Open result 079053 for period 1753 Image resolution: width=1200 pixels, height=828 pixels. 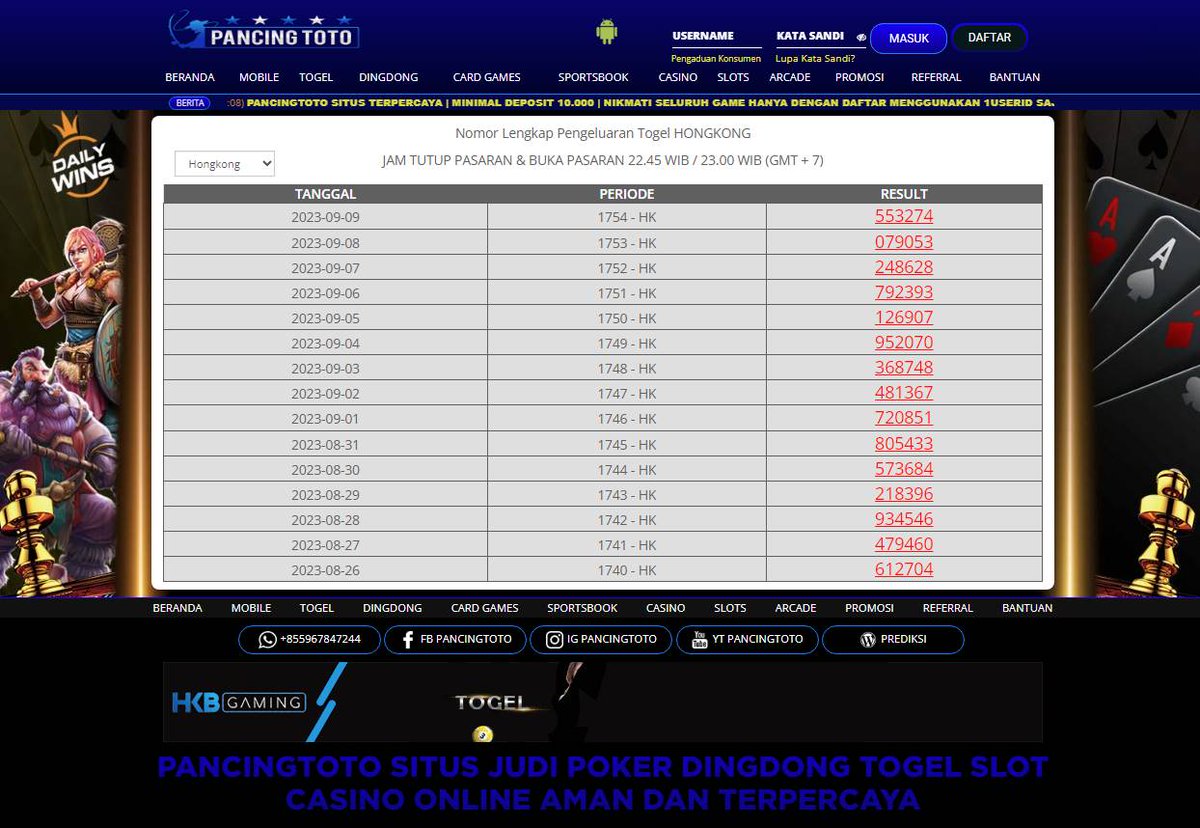tap(904, 242)
